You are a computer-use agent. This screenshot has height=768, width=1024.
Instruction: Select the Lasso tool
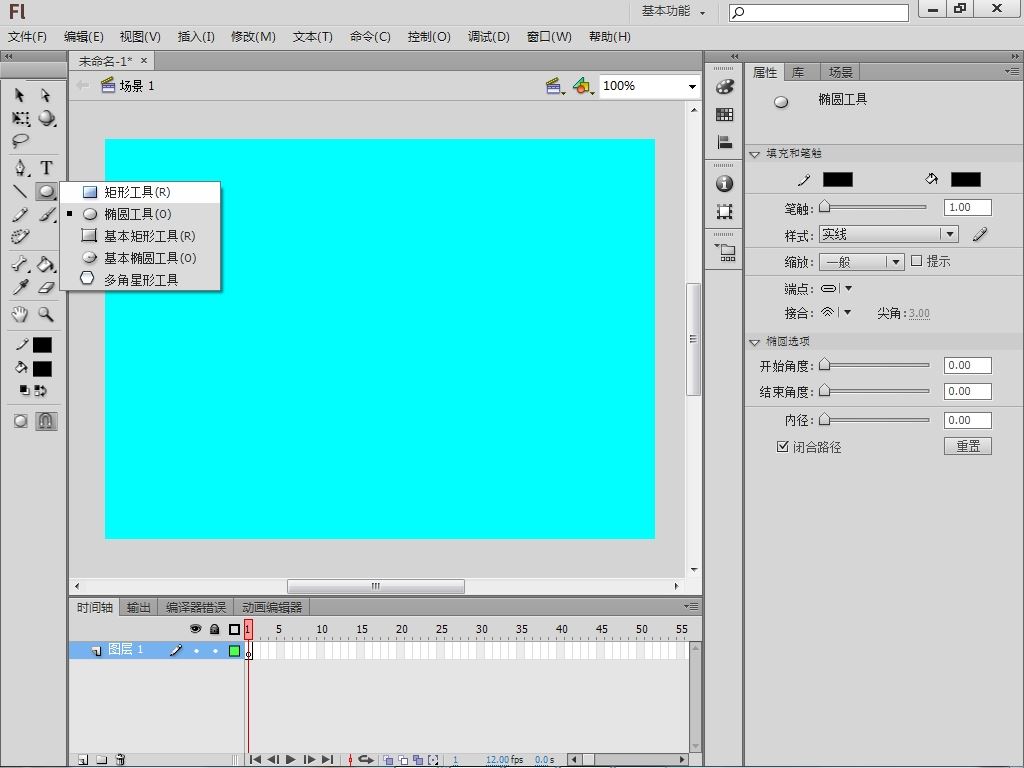click(20, 140)
